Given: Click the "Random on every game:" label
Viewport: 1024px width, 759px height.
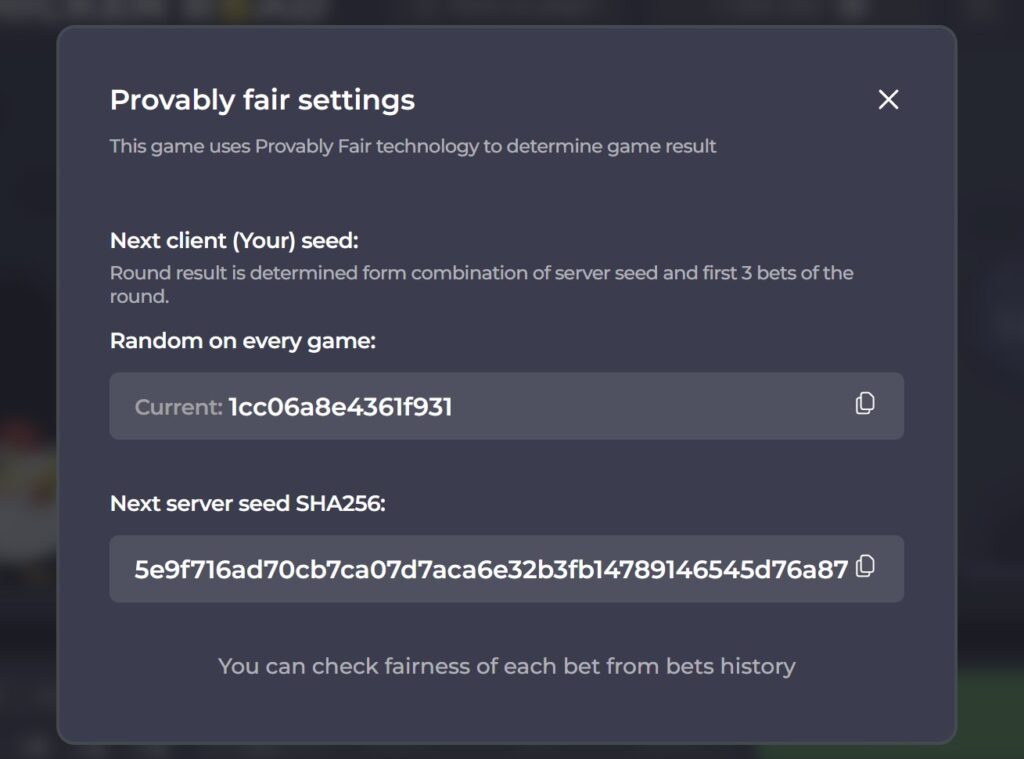Looking at the screenshot, I should click(x=243, y=341).
